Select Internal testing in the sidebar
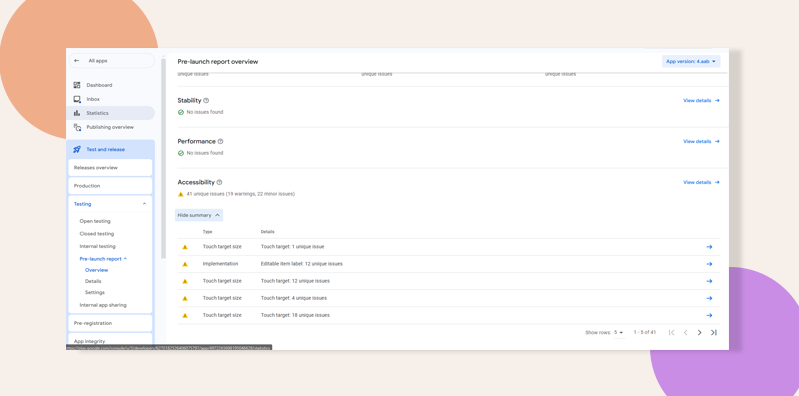 (97, 247)
